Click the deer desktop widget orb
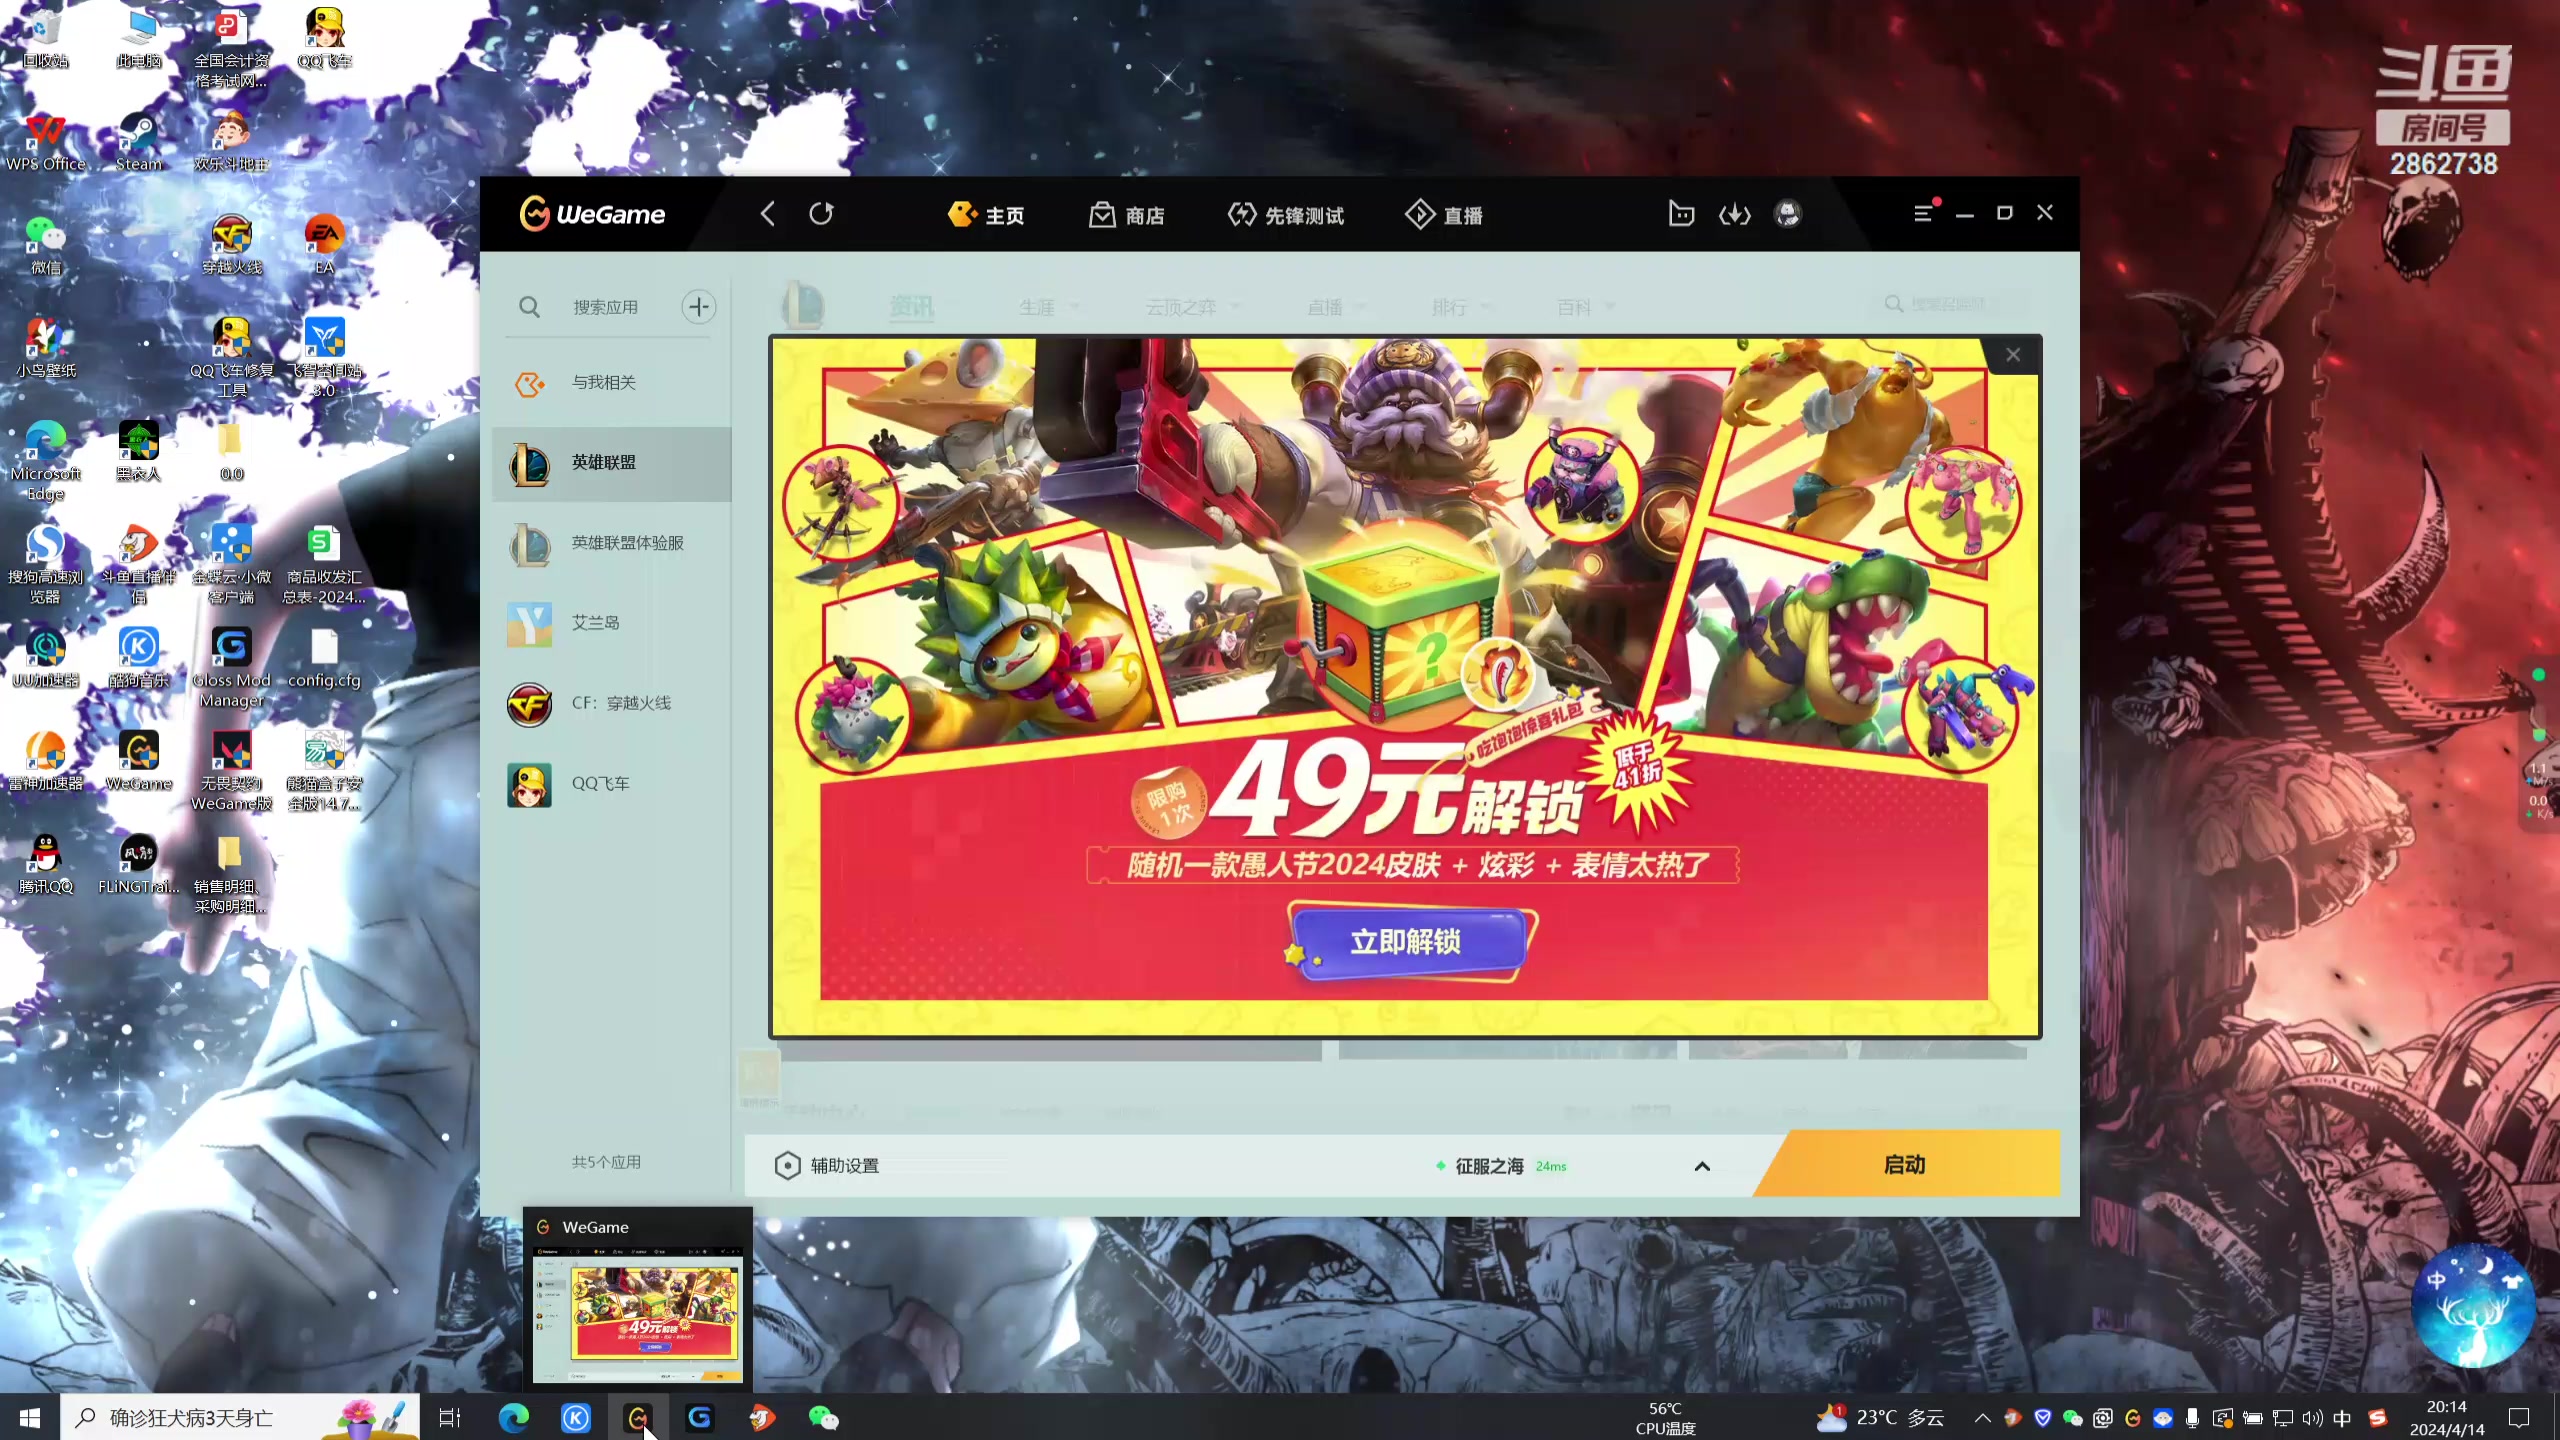Screen dimensions: 2560x1440 2472,1306
